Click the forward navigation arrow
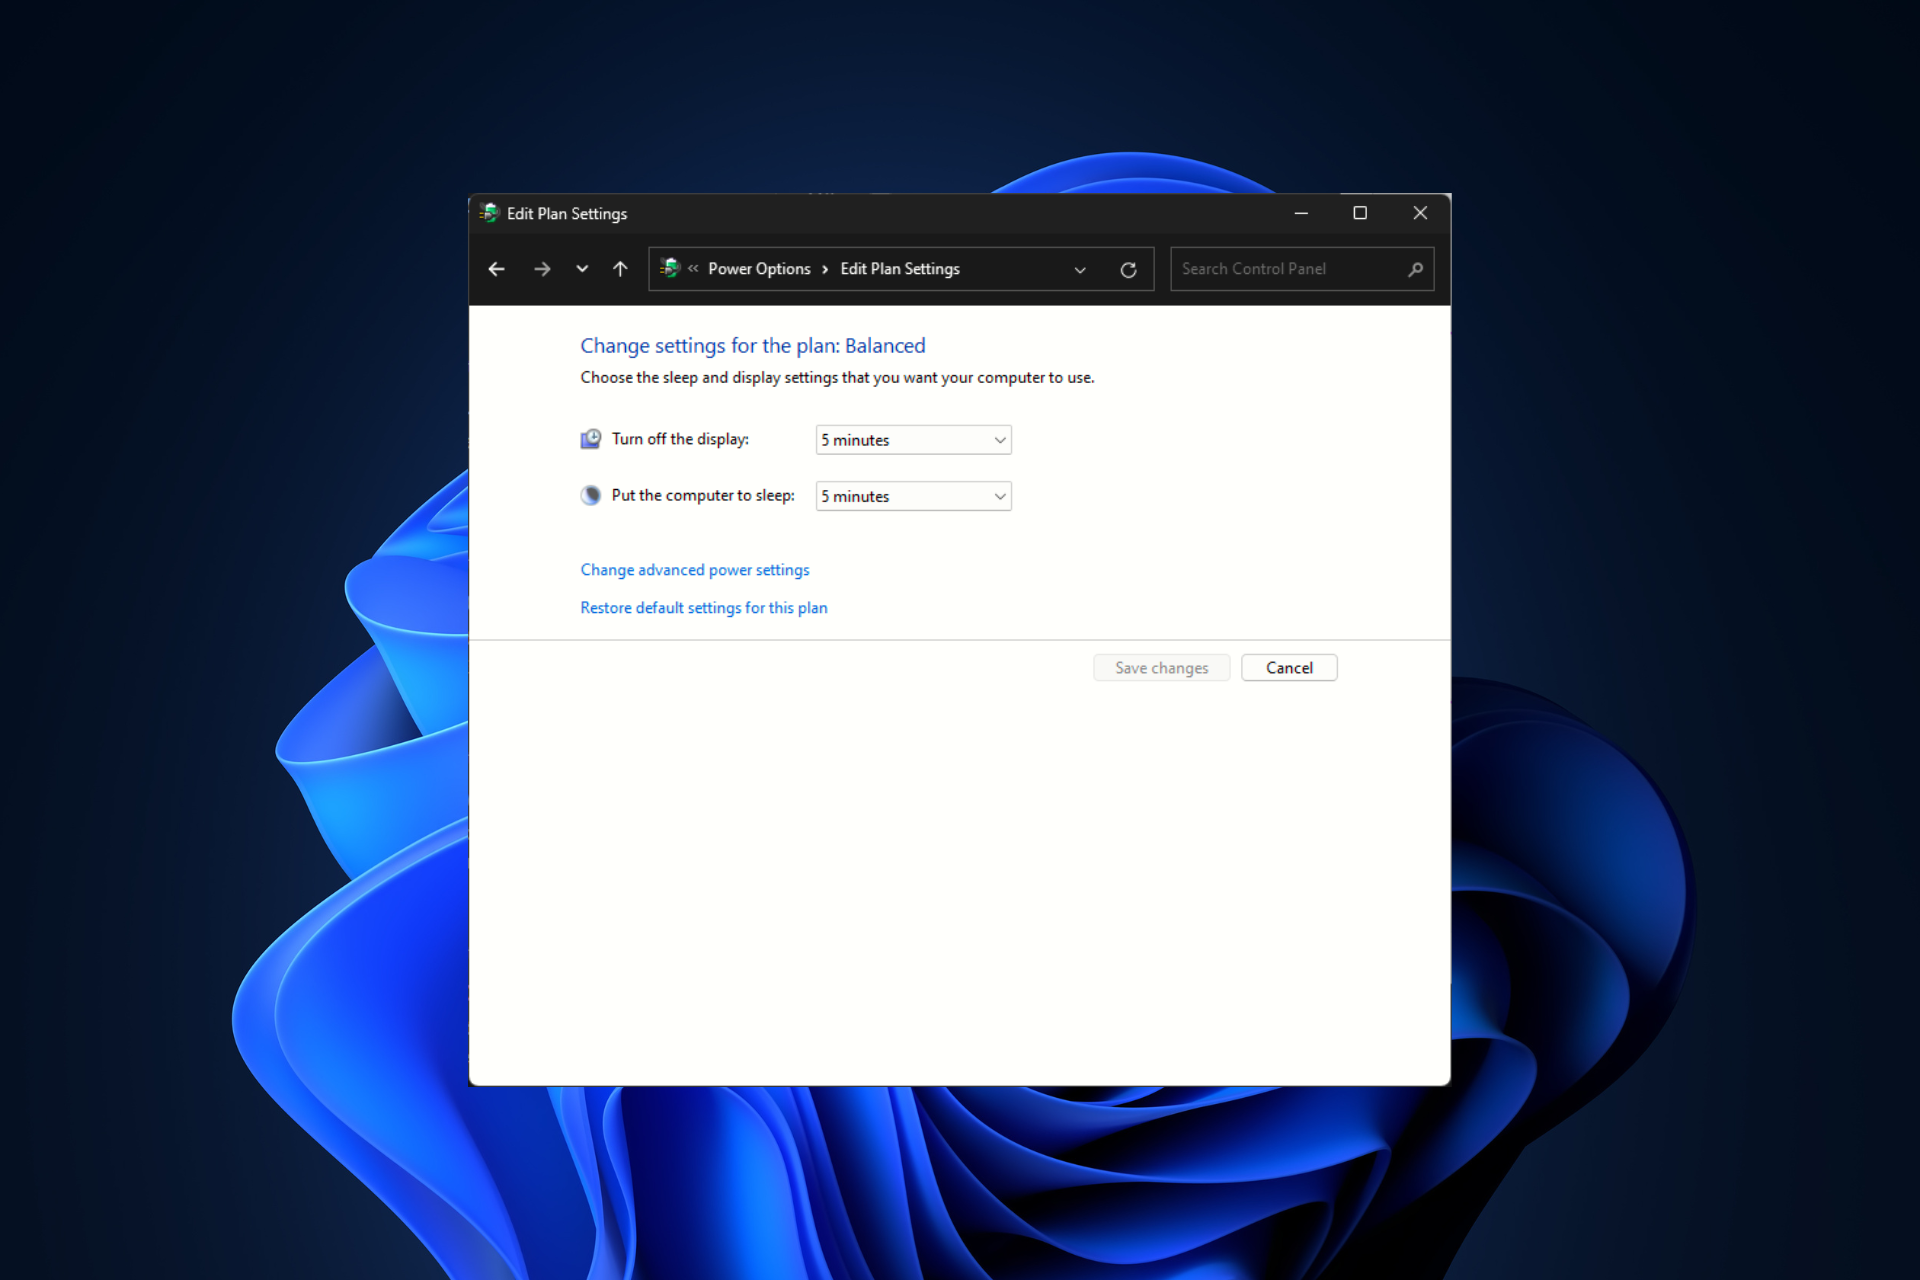The height and width of the screenshot is (1280, 1920). tap(542, 269)
